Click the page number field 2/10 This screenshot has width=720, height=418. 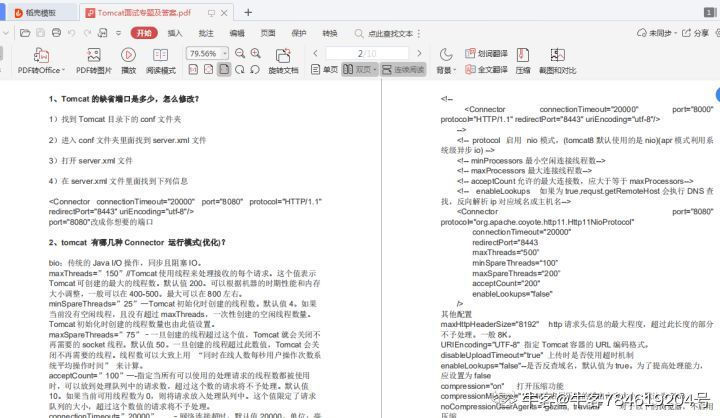point(367,53)
